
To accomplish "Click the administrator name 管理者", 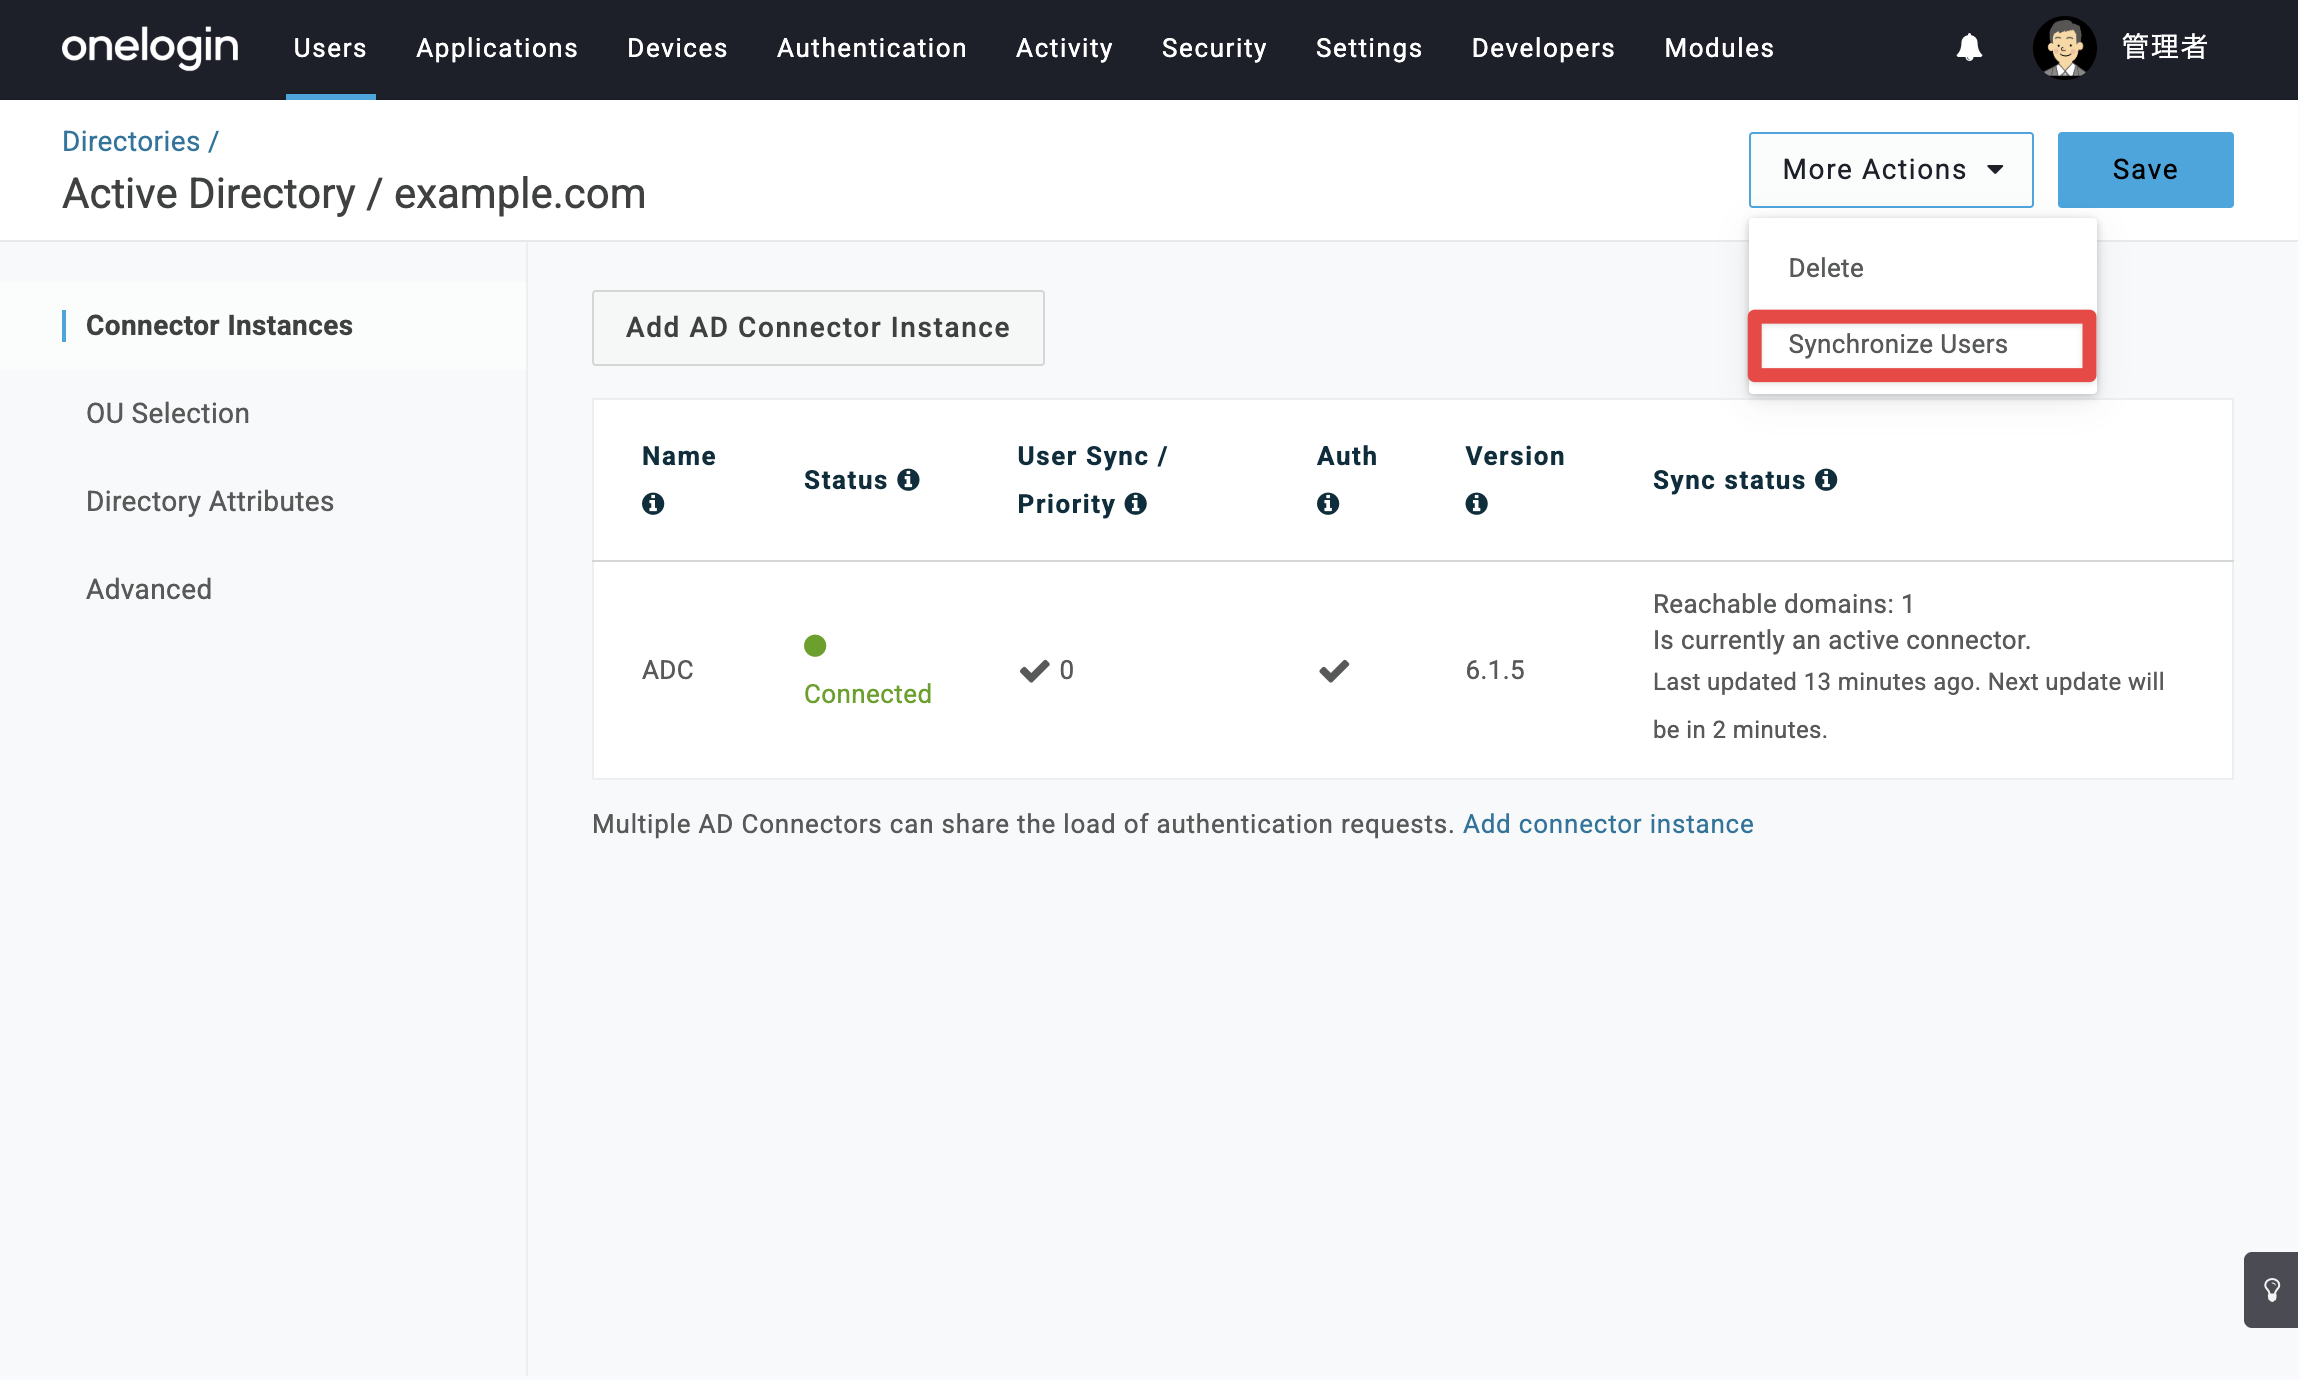I will [x=2165, y=47].
